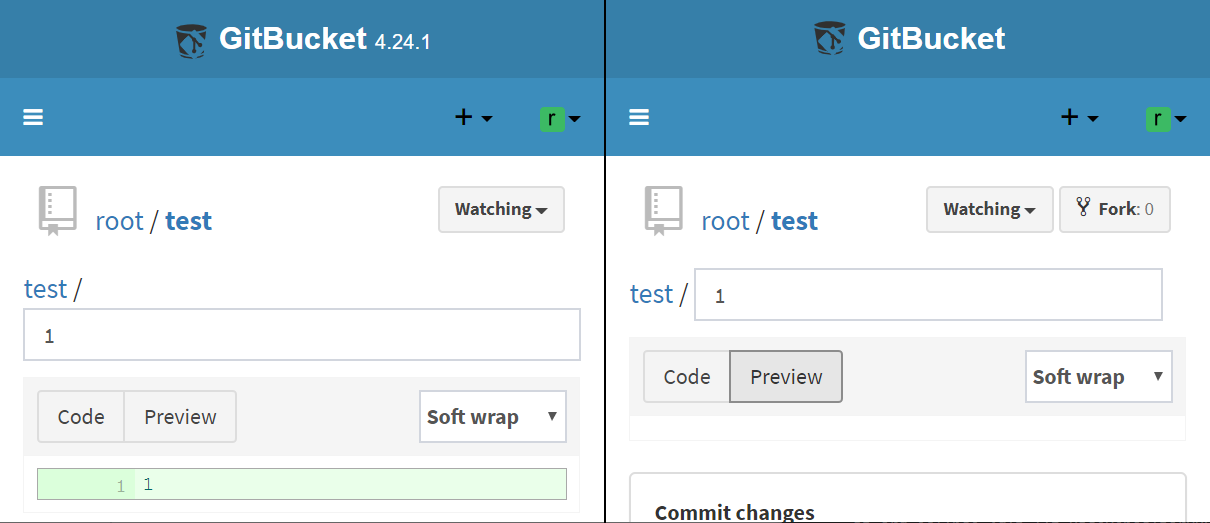
Task: Open user avatar 'r' menu in right window
Action: (1166, 118)
